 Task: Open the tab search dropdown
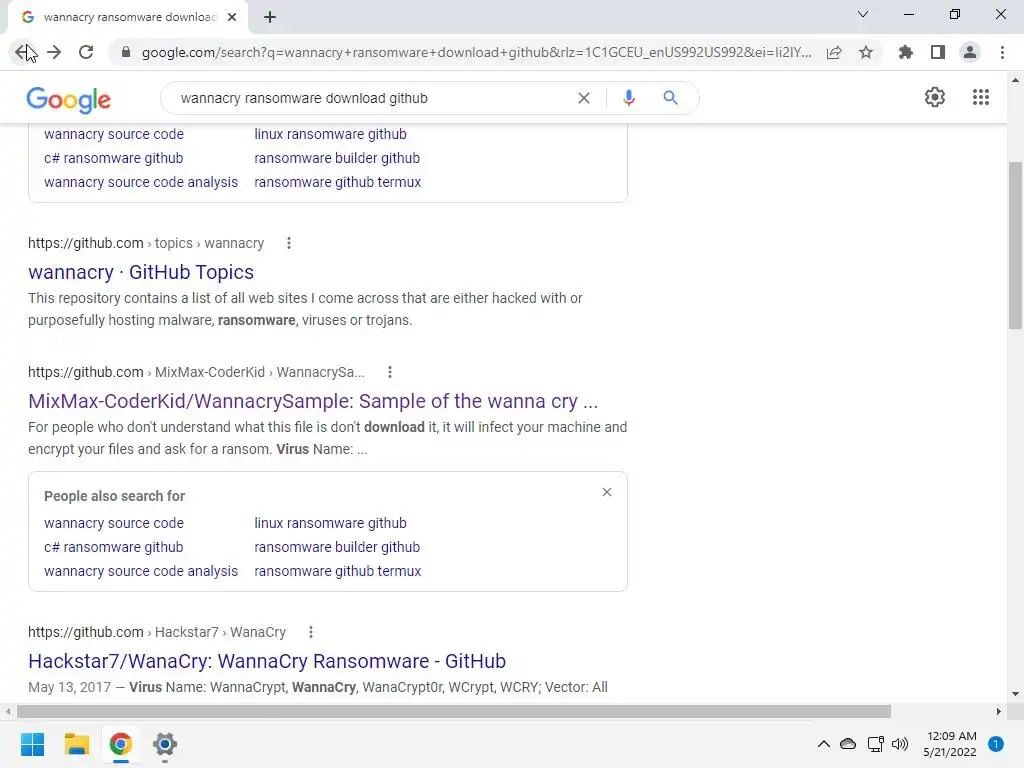(x=863, y=14)
